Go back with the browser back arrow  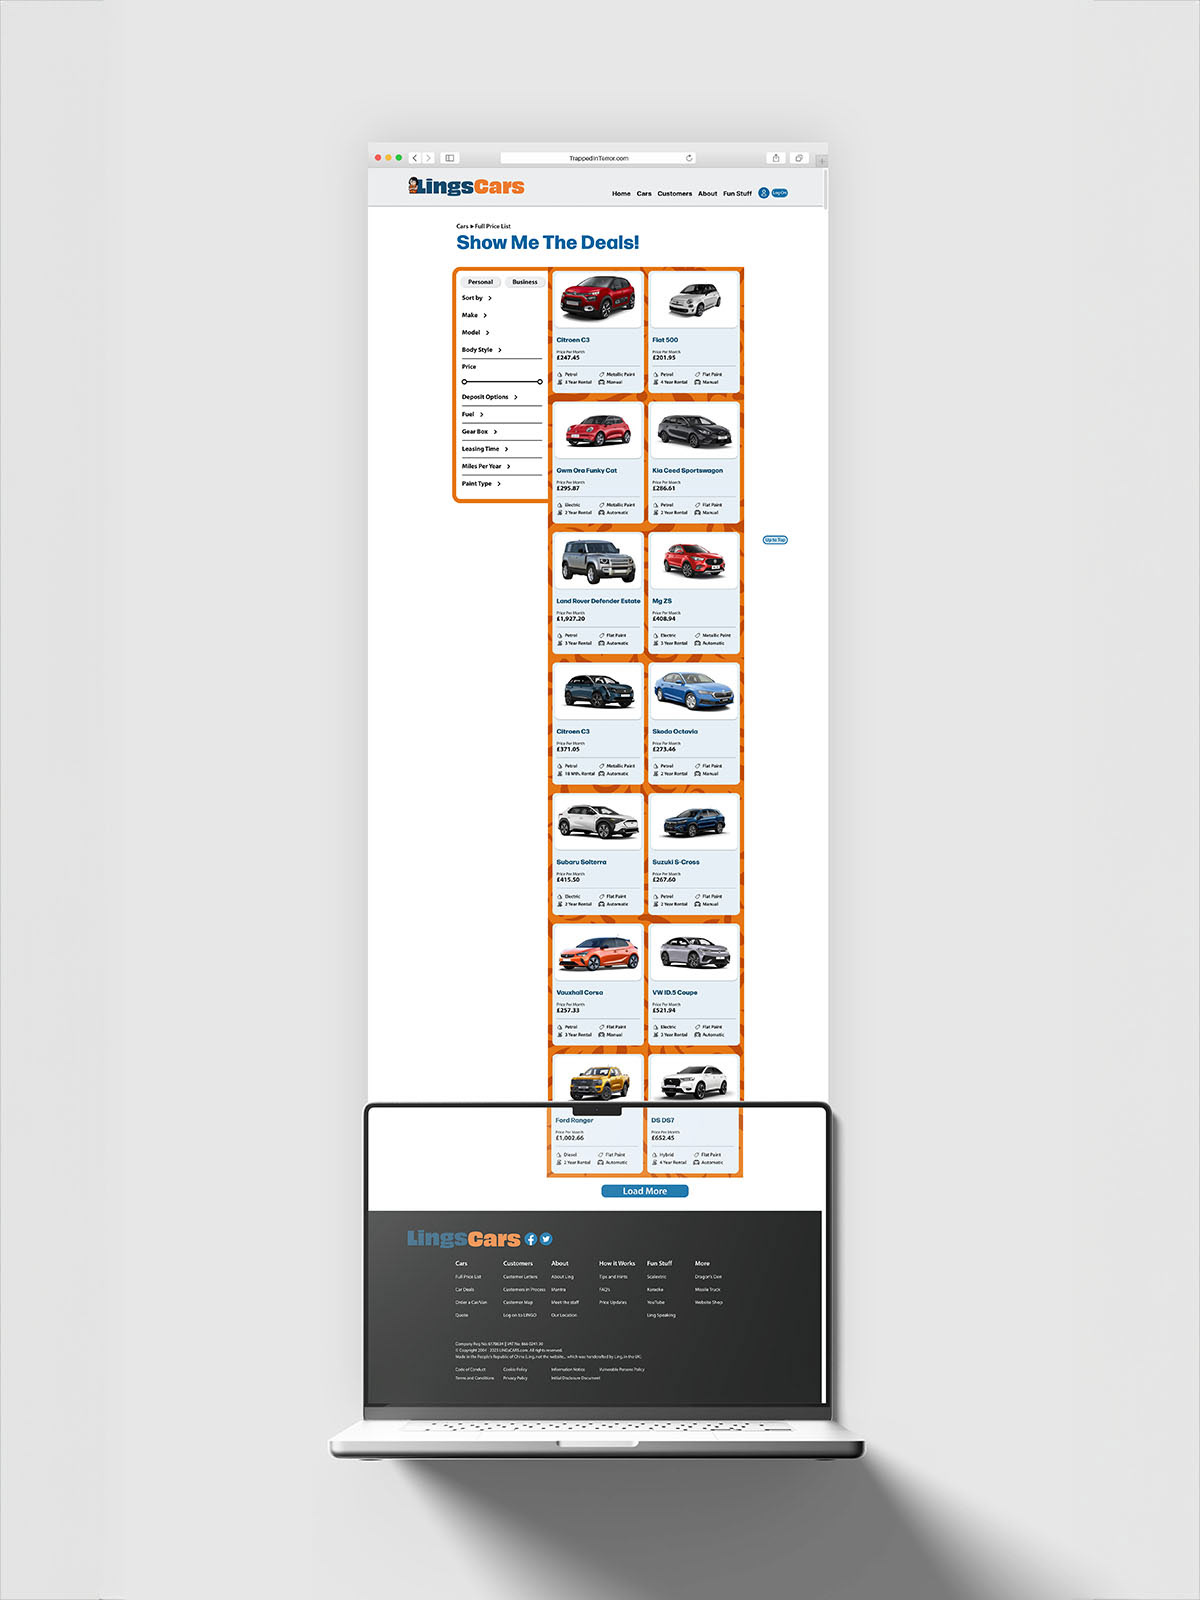(x=415, y=158)
